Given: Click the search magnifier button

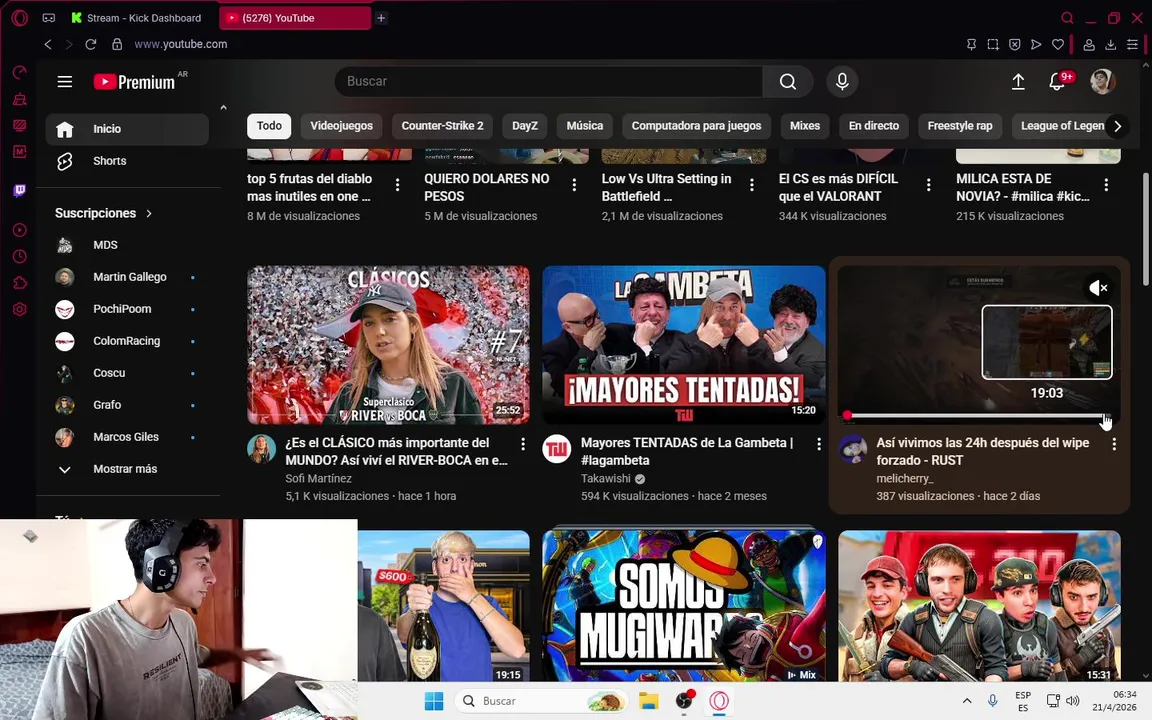Looking at the screenshot, I should 788,82.
